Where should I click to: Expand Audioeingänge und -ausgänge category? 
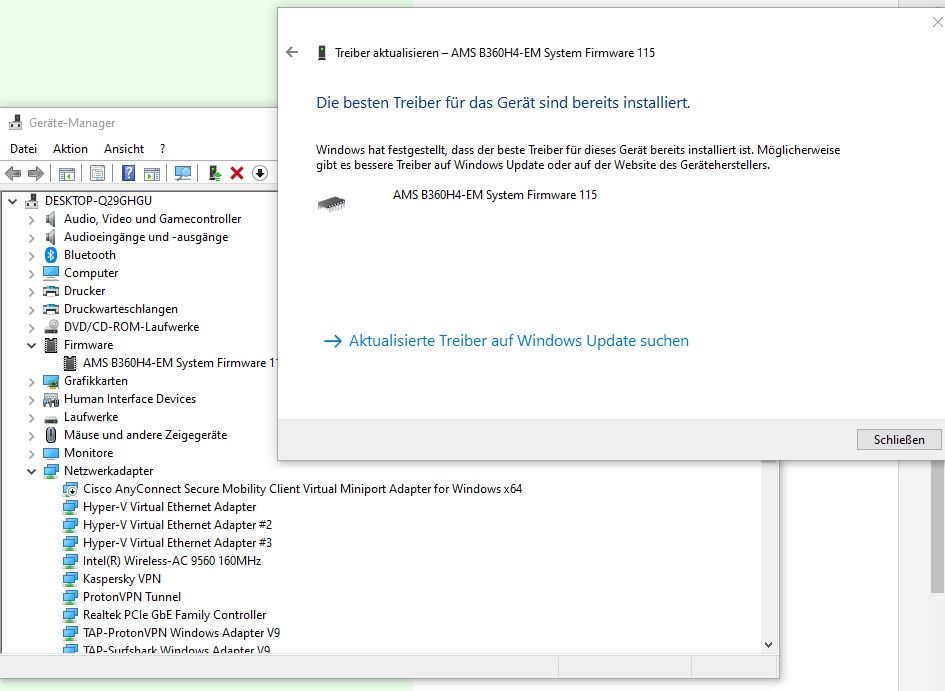click(x=31, y=237)
